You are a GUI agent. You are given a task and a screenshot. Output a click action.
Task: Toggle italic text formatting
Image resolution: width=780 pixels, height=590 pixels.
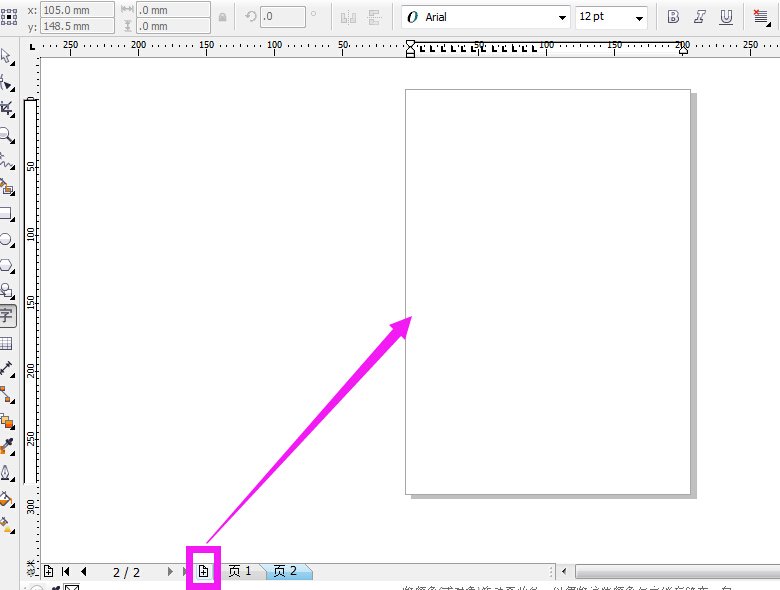(x=699, y=17)
